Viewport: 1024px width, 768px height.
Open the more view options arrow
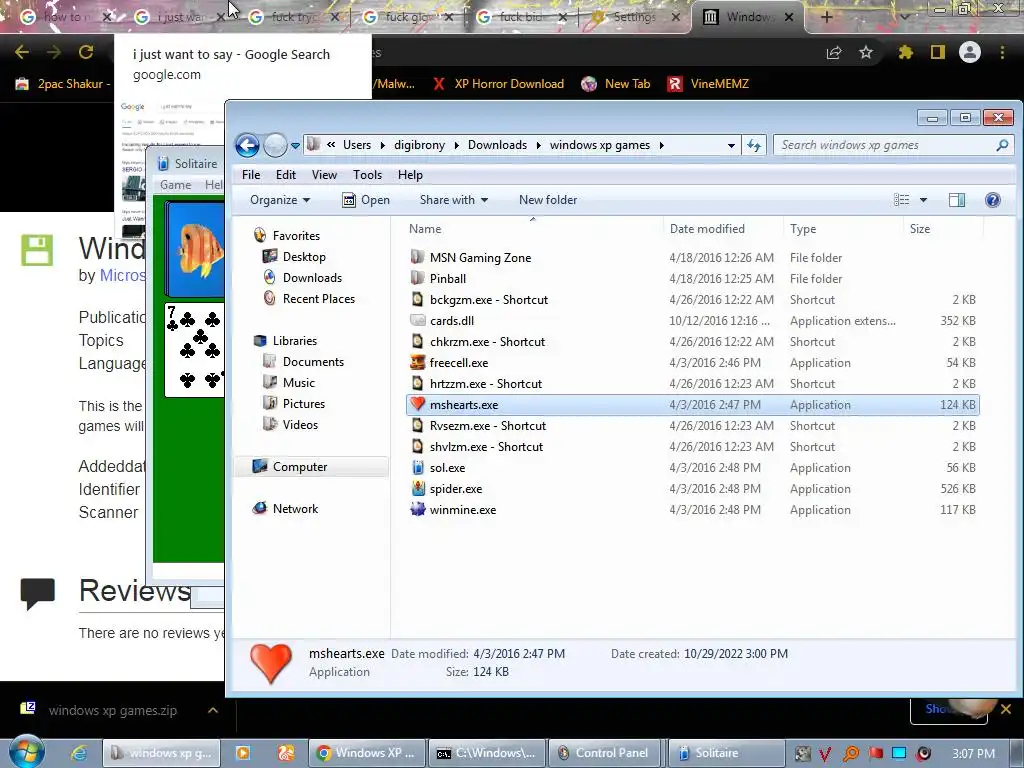(923, 200)
